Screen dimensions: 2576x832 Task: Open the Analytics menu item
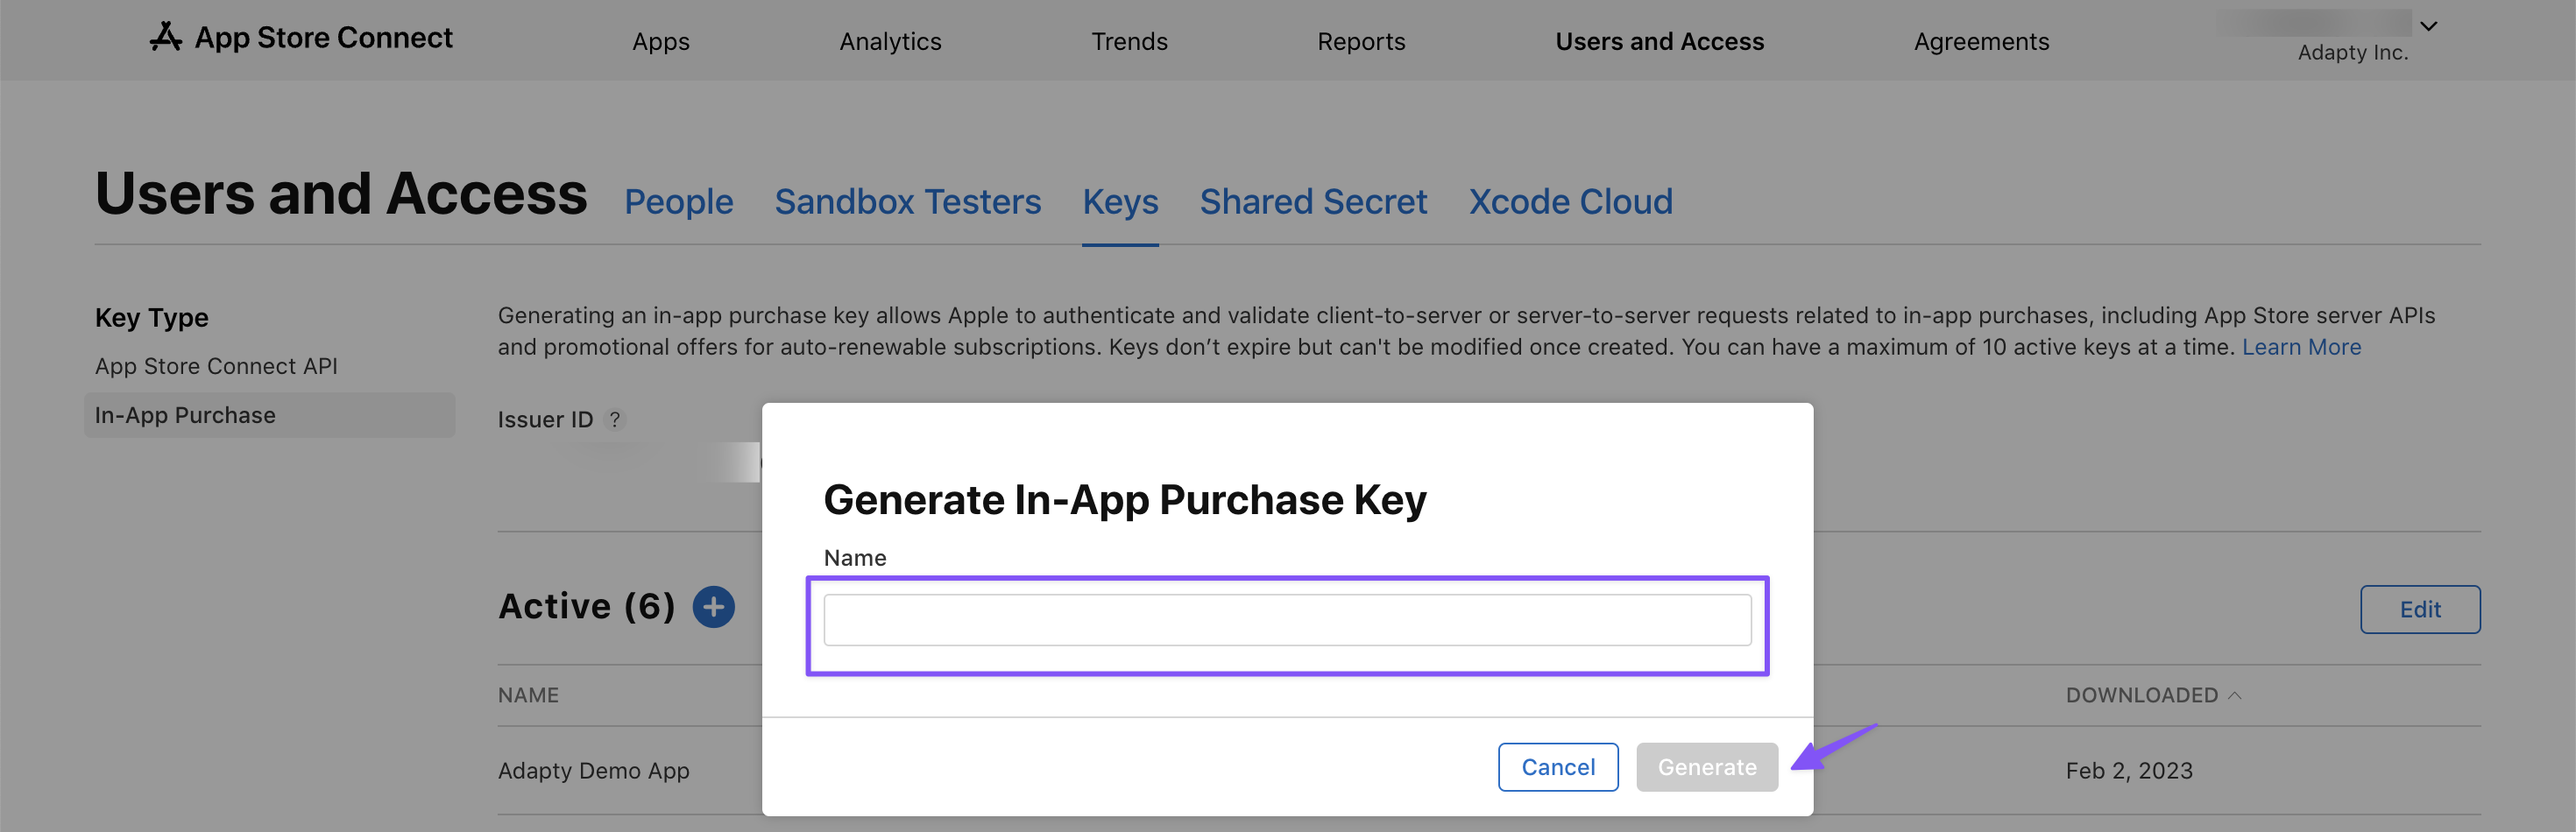pyautogui.click(x=890, y=41)
